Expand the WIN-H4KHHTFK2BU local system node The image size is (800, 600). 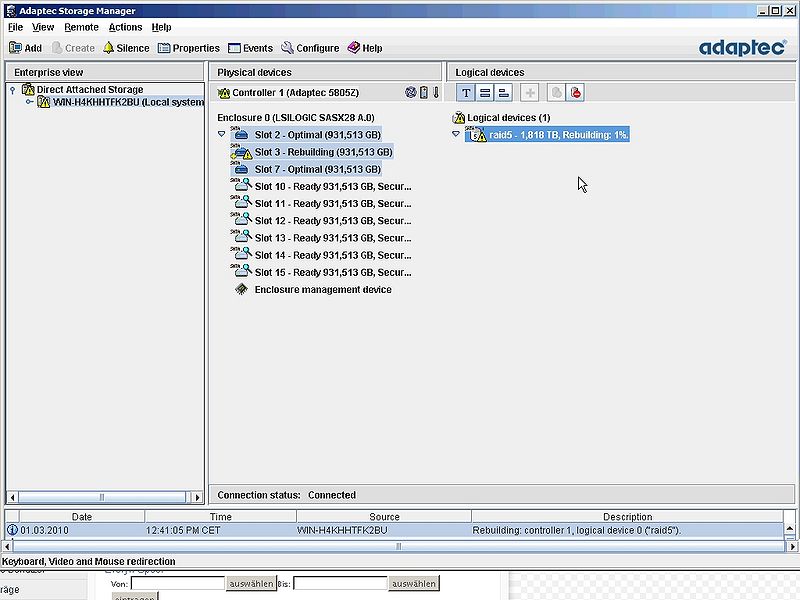(x=30, y=102)
